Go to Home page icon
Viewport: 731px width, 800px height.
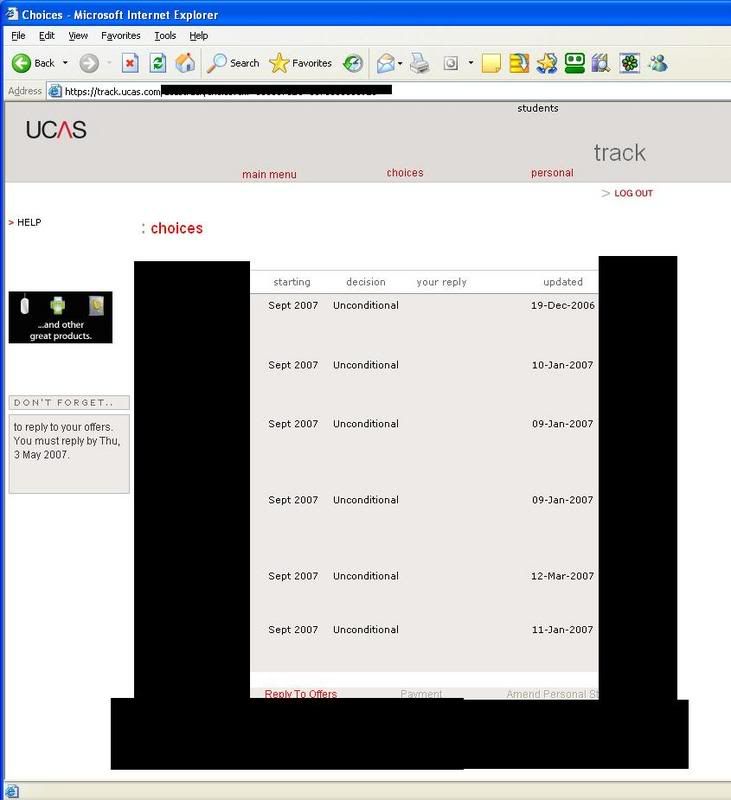pyautogui.click(x=185, y=63)
